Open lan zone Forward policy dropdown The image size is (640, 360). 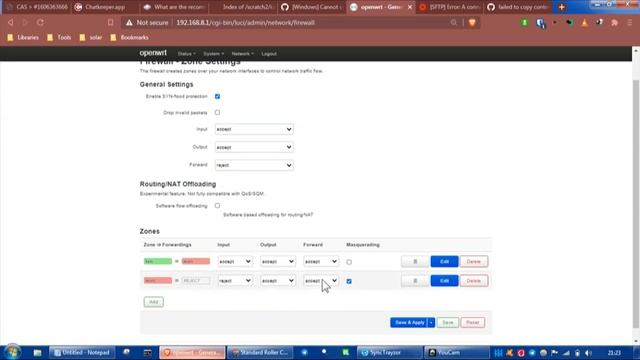[x=321, y=261]
